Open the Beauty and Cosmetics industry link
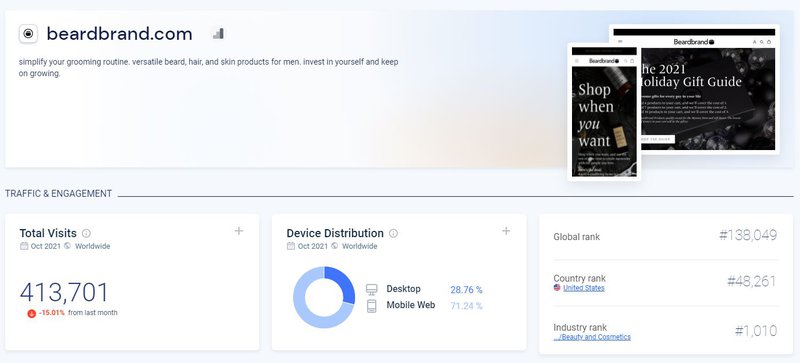Viewport: 800px width, 363px height. tap(592, 337)
